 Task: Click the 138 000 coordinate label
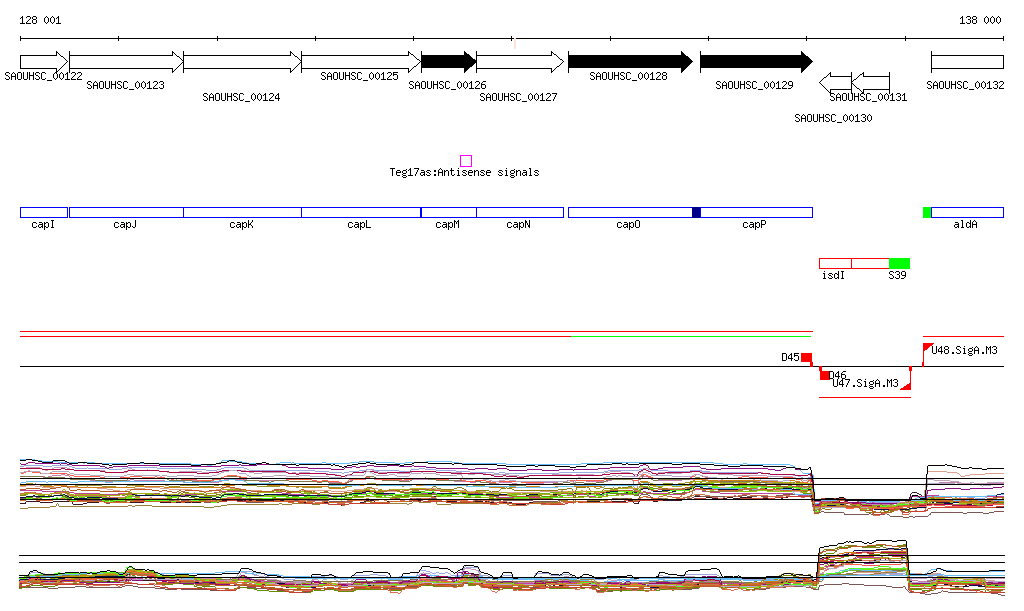click(x=980, y=20)
